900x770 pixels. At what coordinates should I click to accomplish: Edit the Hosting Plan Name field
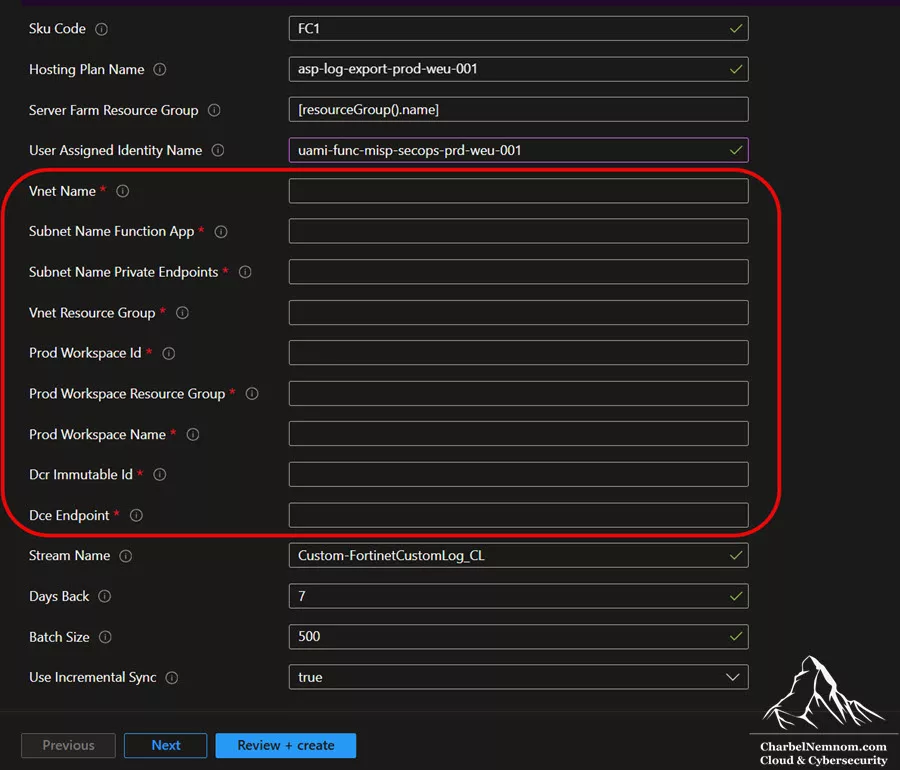(518, 69)
